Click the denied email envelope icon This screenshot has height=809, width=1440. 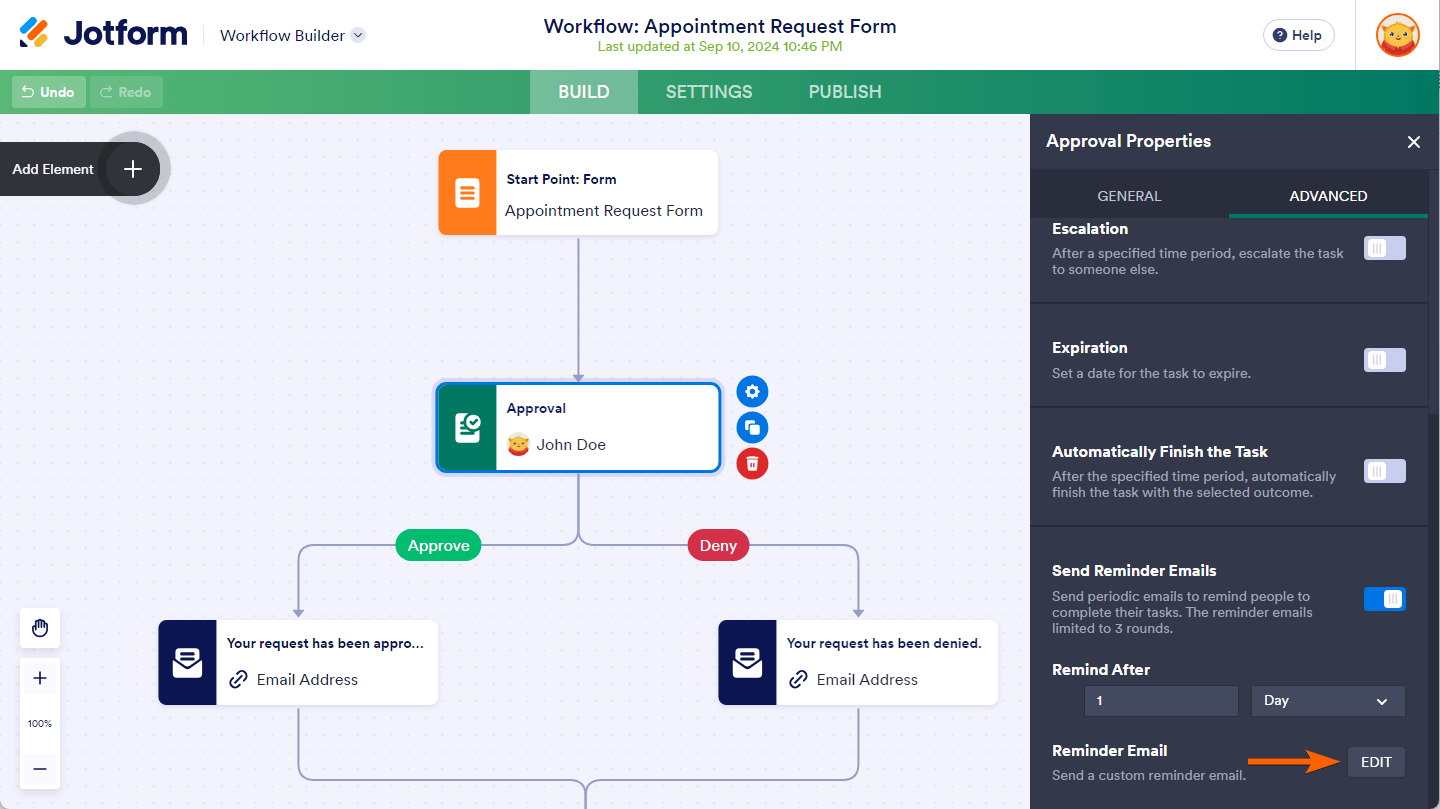tap(747, 662)
